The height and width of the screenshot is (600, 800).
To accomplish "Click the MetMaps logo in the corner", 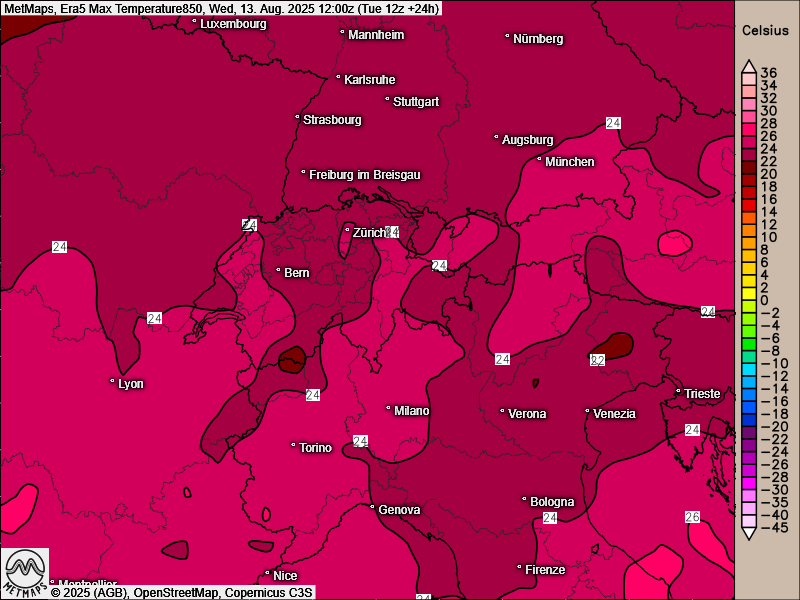I will pyautogui.click(x=25, y=573).
